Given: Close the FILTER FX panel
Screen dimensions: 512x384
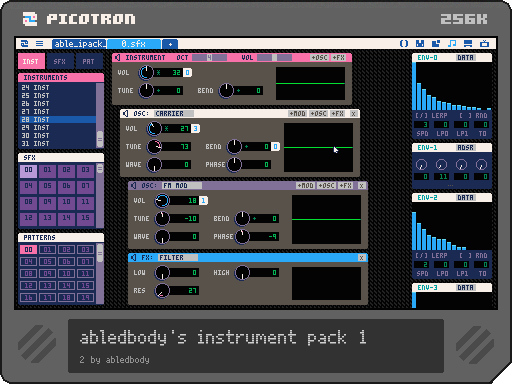Looking at the screenshot, I should click(361, 258).
